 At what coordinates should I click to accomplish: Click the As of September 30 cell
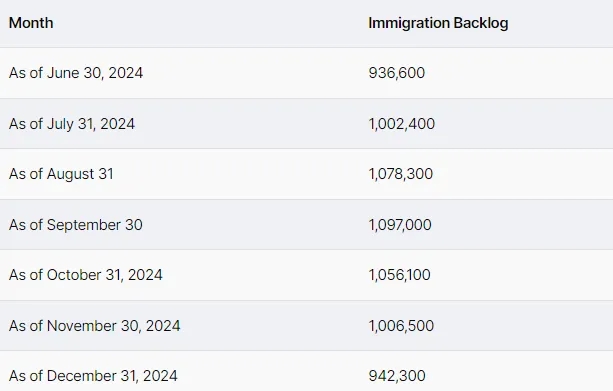pos(76,225)
